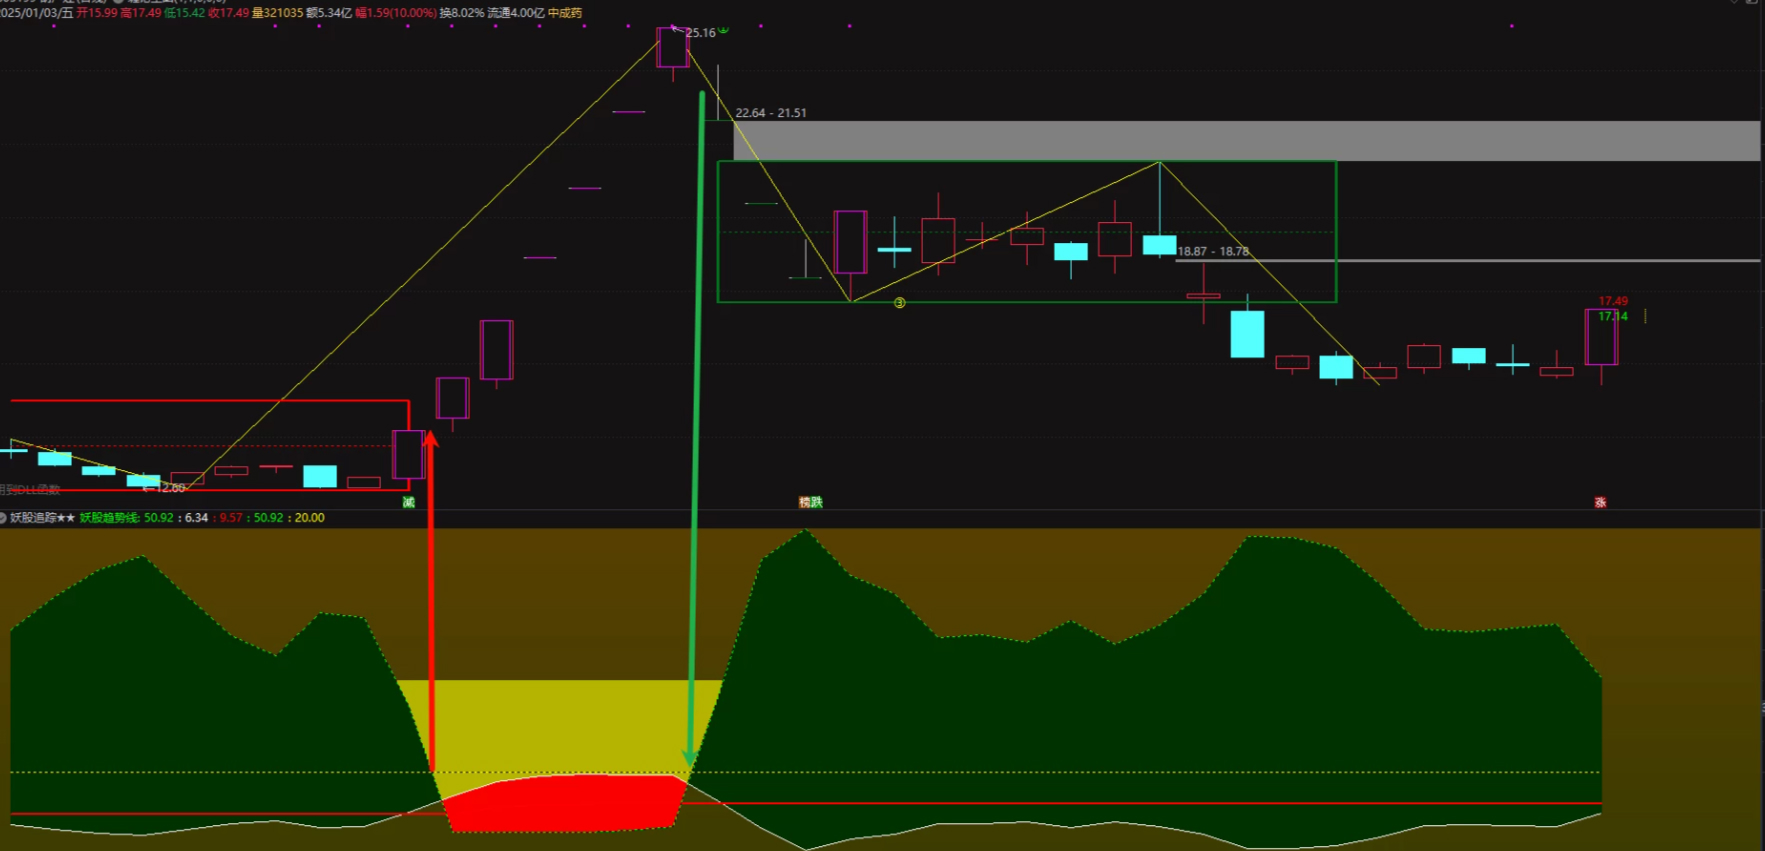Click the circled 3 wave marker
Image resolution: width=1765 pixels, height=851 pixels.
[x=899, y=303]
